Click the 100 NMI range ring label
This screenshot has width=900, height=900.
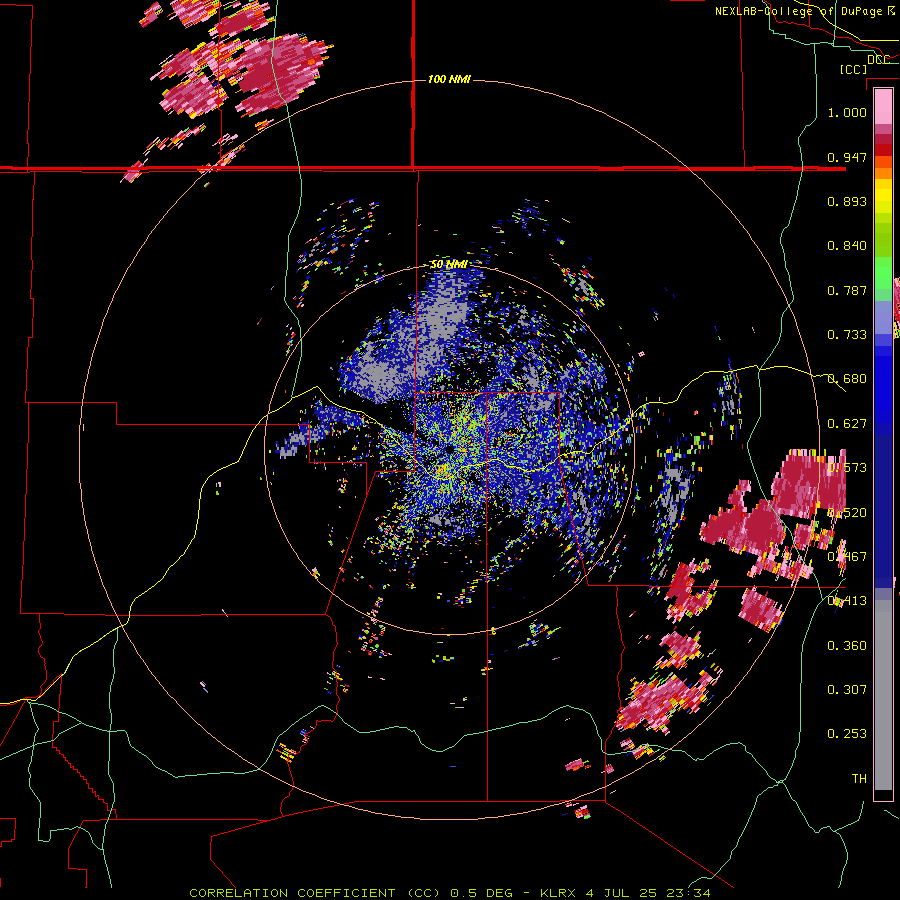[x=449, y=79]
